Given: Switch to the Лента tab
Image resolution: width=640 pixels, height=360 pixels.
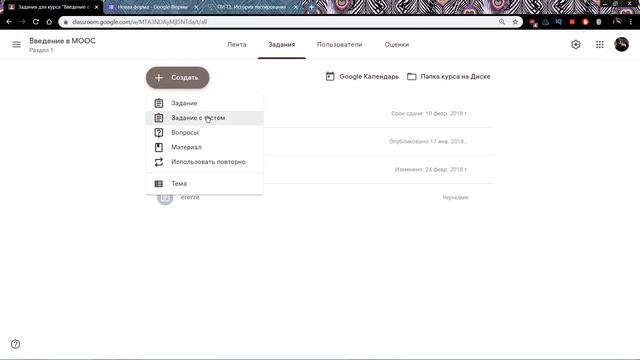Looking at the screenshot, I should [x=237, y=44].
